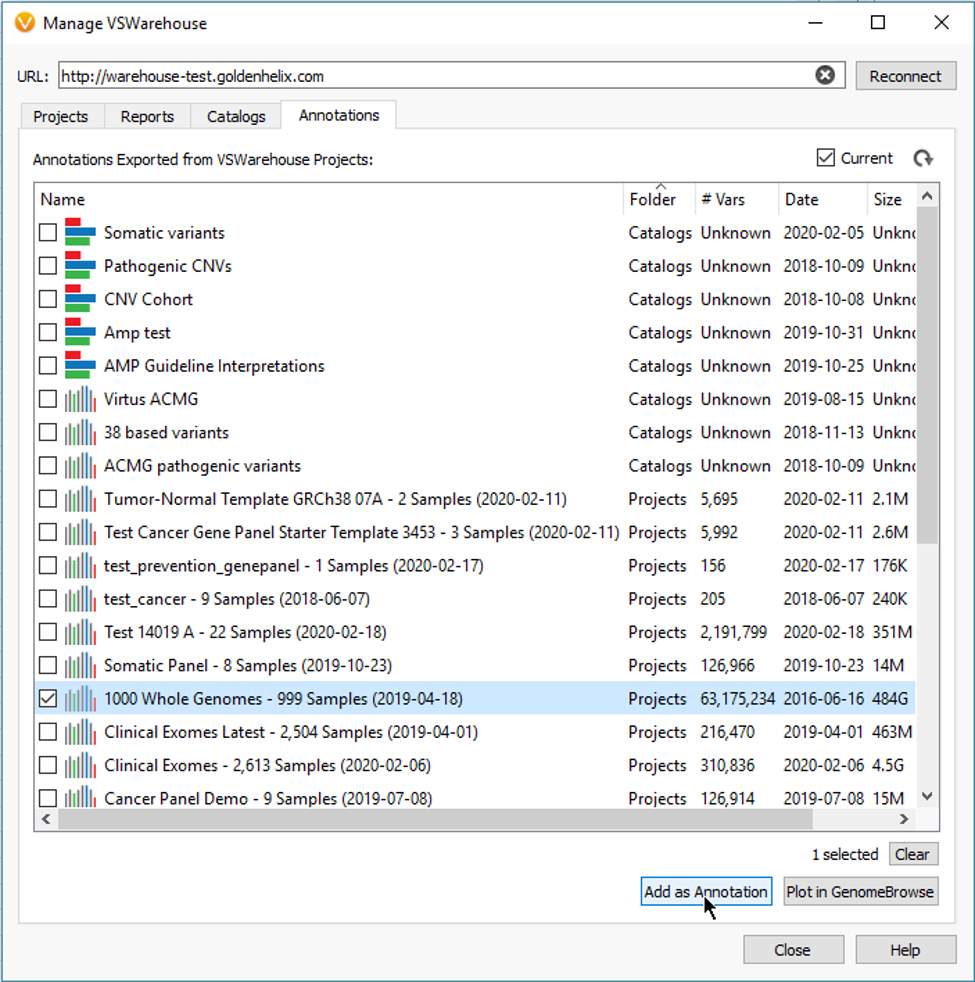Click the Plot in GenomeBrowse button

[860, 892]
